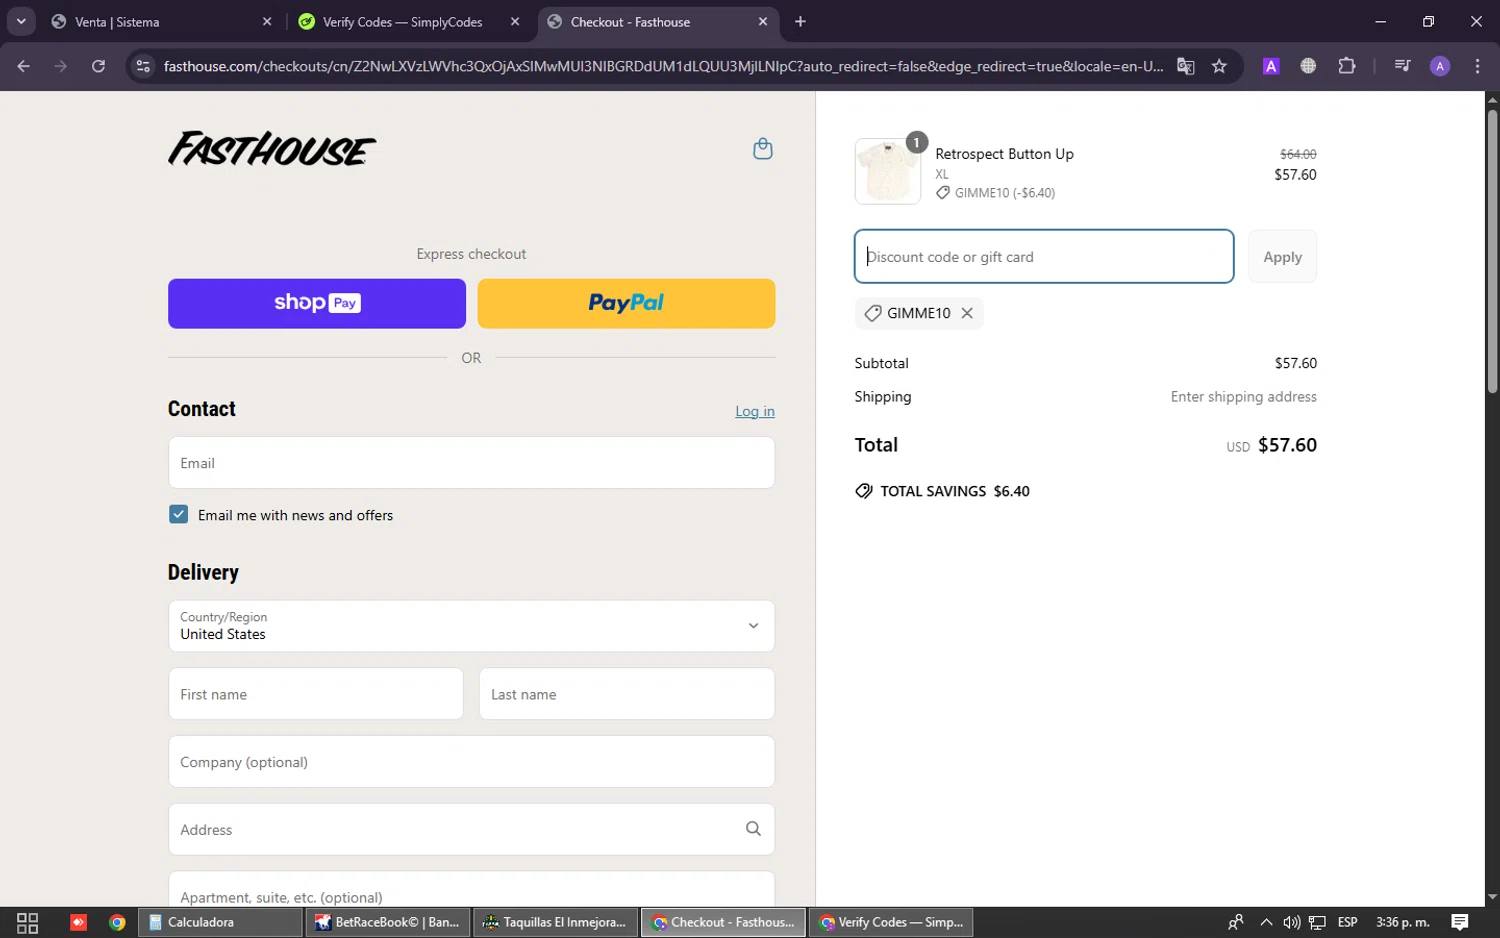Viewport: 1500px width, 938px height.
Task: Click the network tray icon
Action: click(1318, 922)
